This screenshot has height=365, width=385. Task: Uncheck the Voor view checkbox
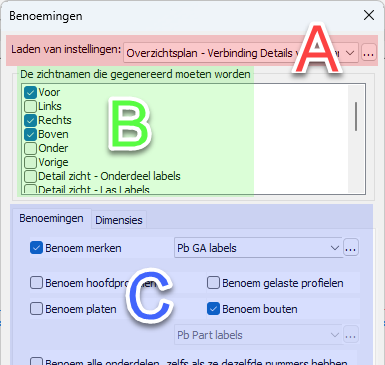30,92
